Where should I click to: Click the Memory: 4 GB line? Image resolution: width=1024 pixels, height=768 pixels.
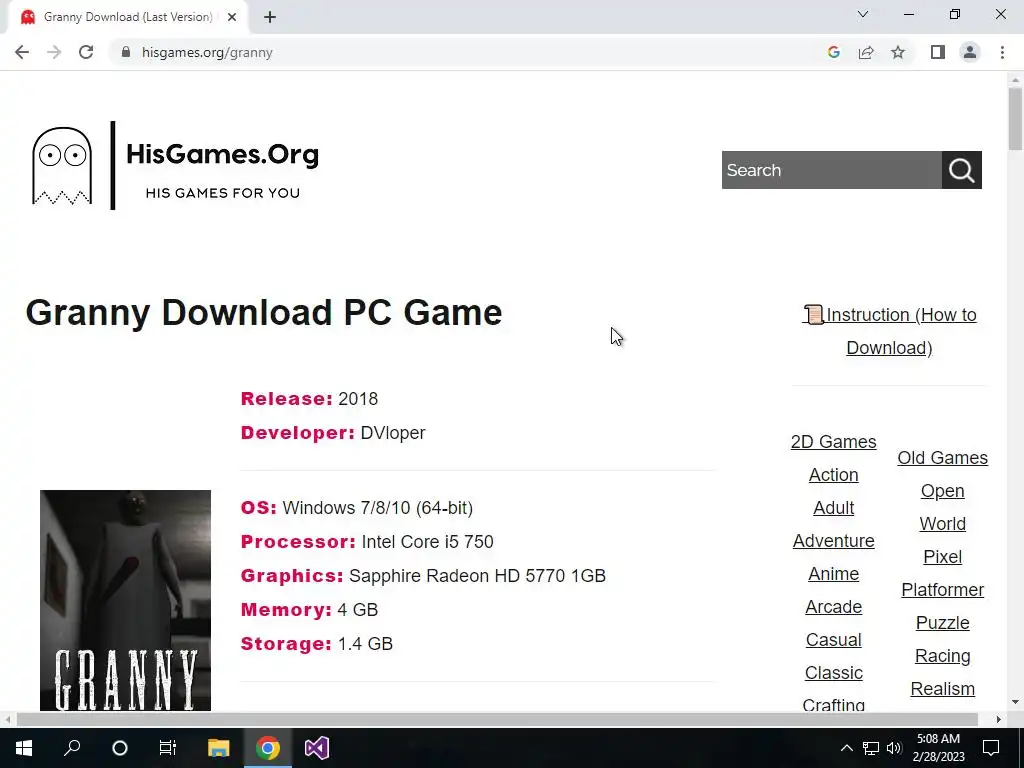click(309, 609)
